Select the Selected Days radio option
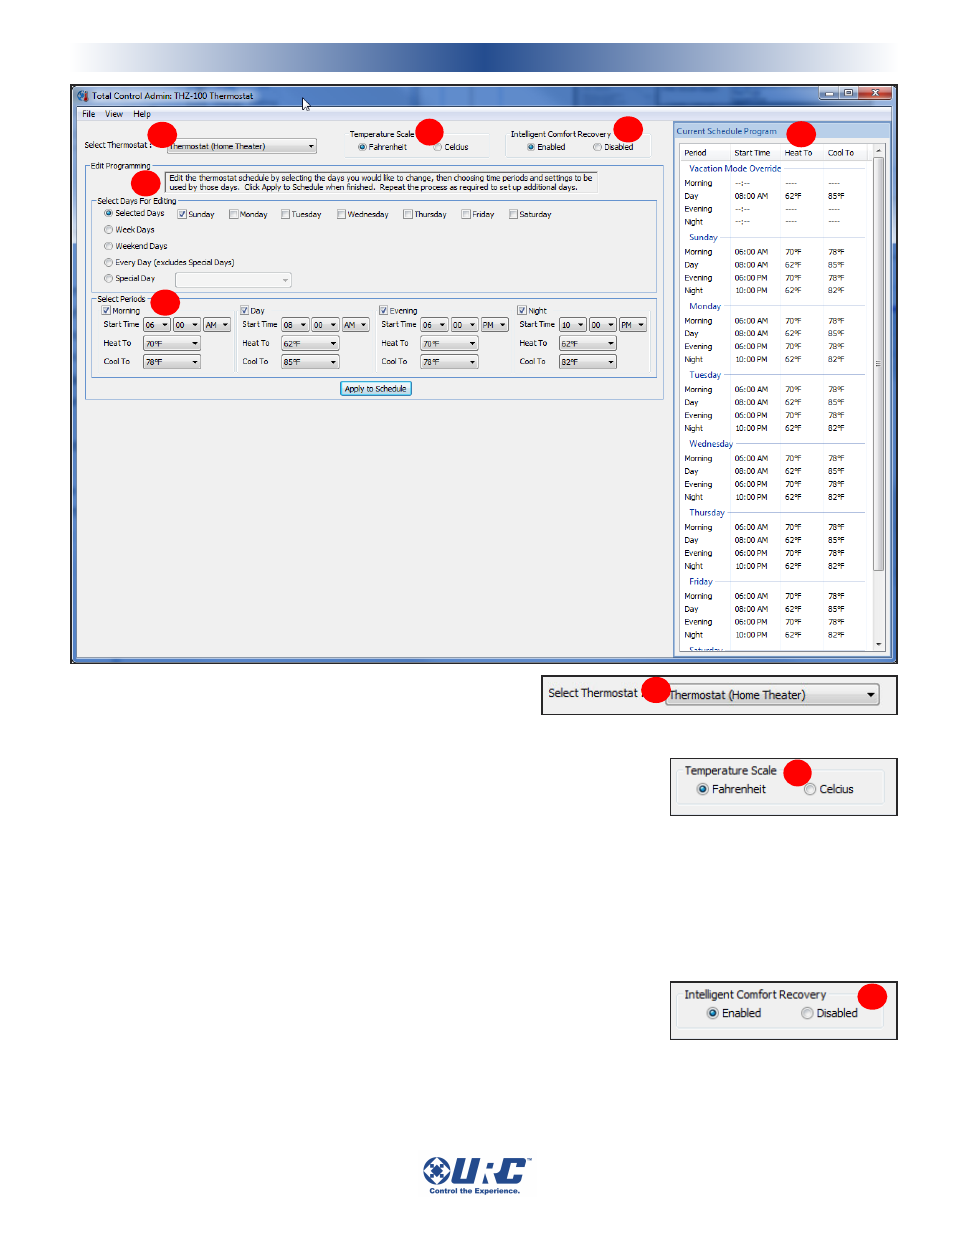The width and height of the screenshot is (954, 1235). click(x=109, y=213)
